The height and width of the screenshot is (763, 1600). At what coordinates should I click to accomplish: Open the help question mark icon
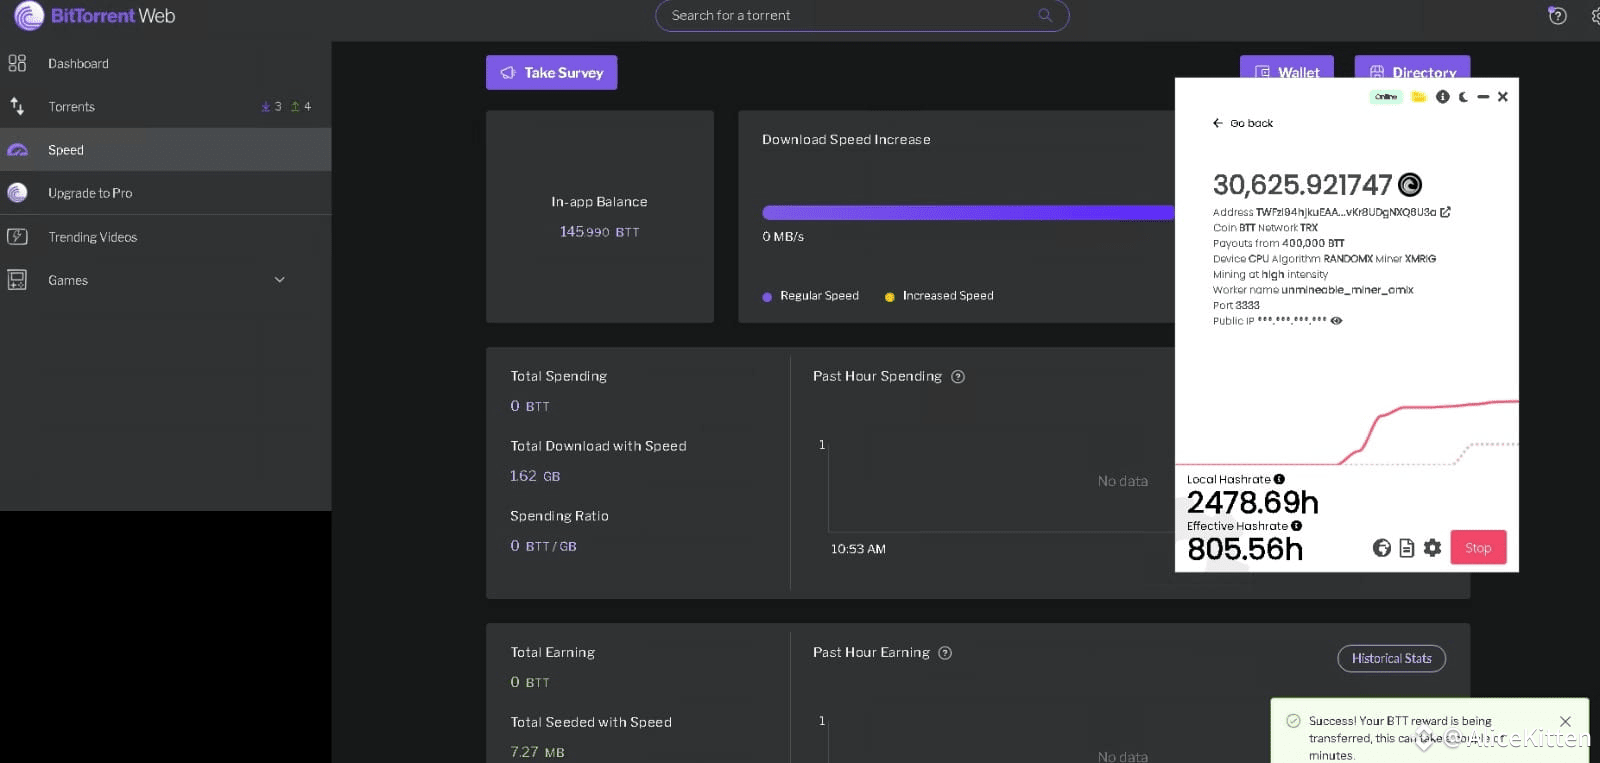pyautogui.click(x=1557, y=15)
